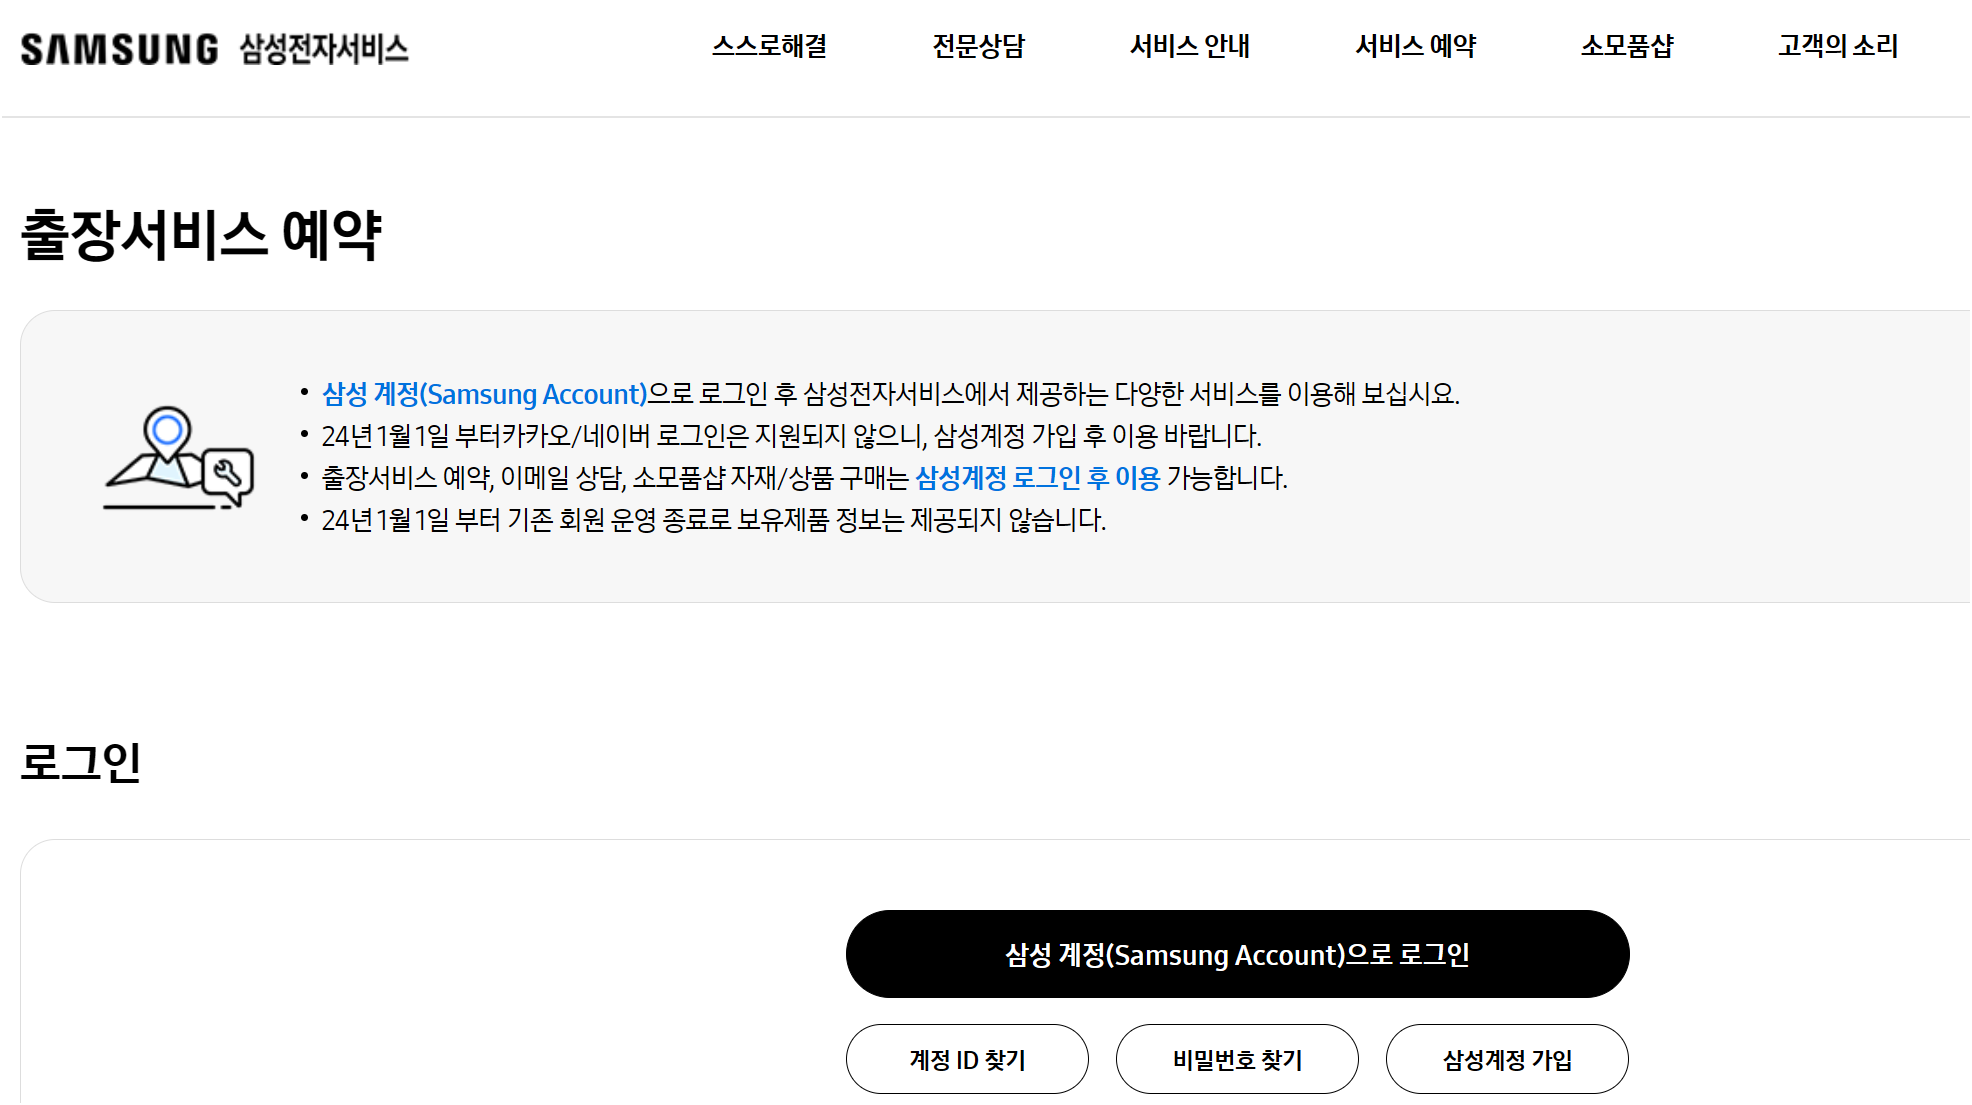Click the 삼성 계정(Samsung Account) blue link

tap(485, 394)
